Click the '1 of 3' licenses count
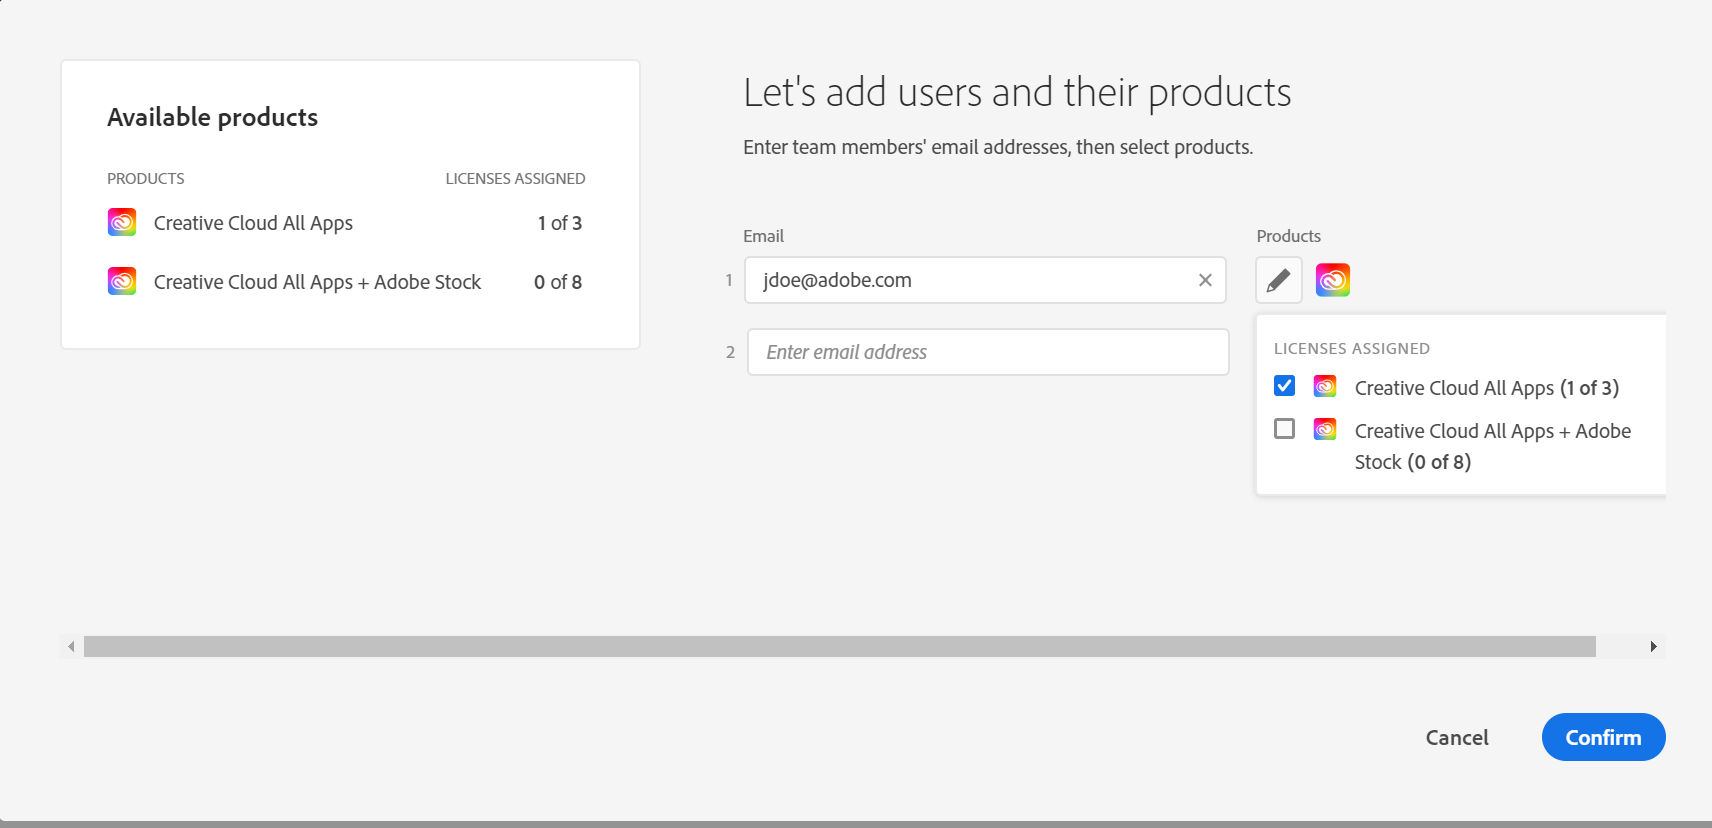 point(560,223)
